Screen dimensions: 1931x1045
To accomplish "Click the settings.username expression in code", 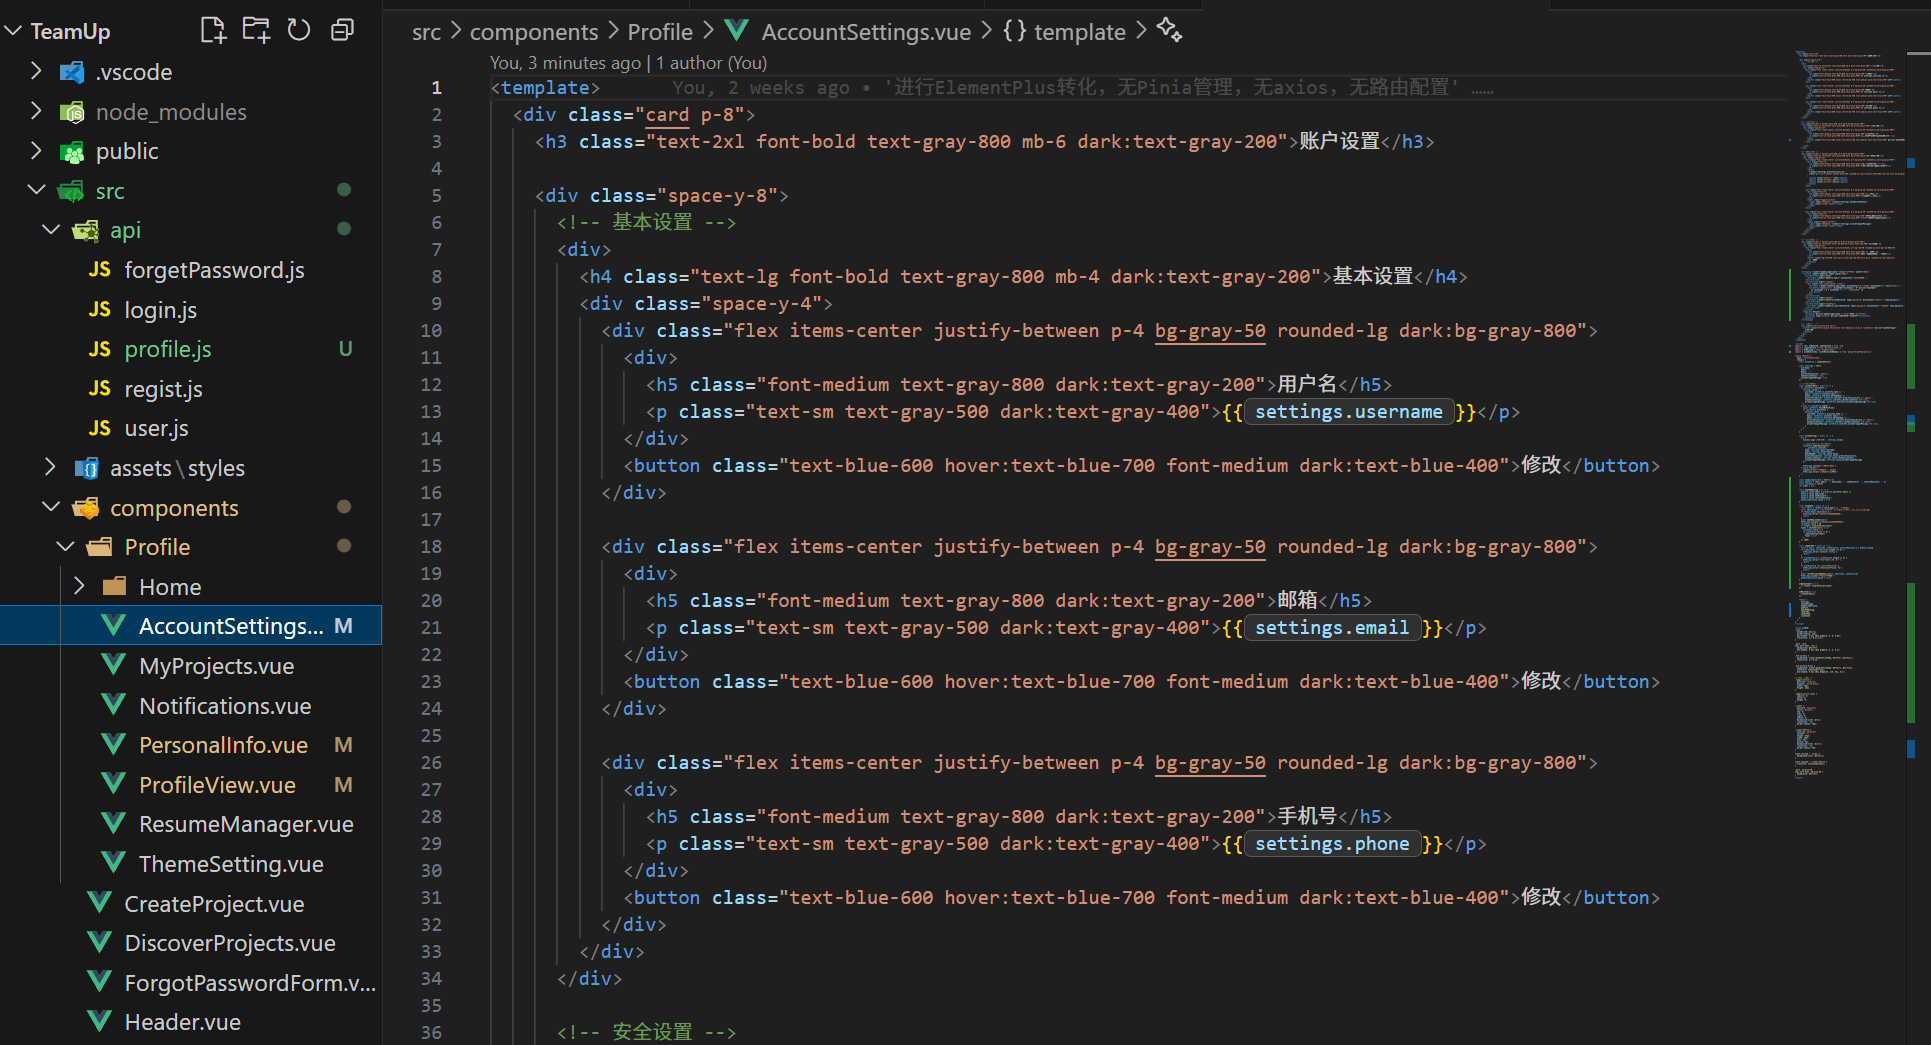I will [x=1348, y=412].
